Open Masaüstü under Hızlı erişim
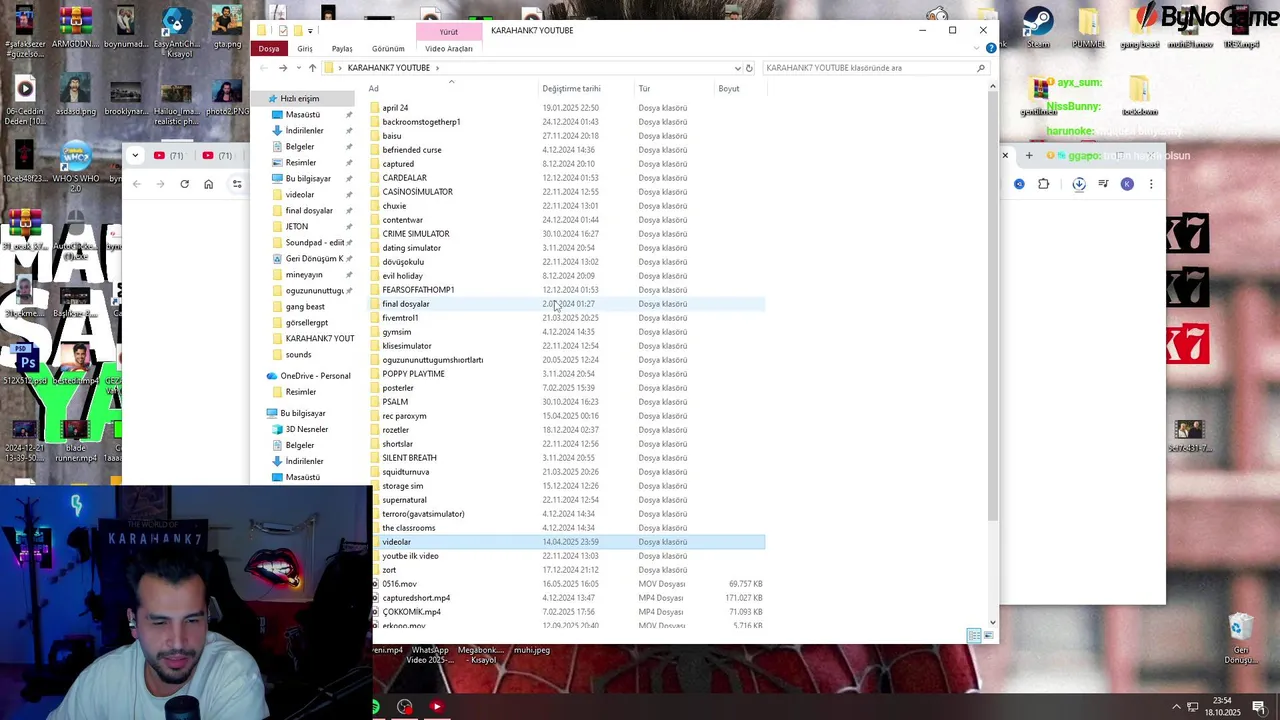 [x=302, y=115]
